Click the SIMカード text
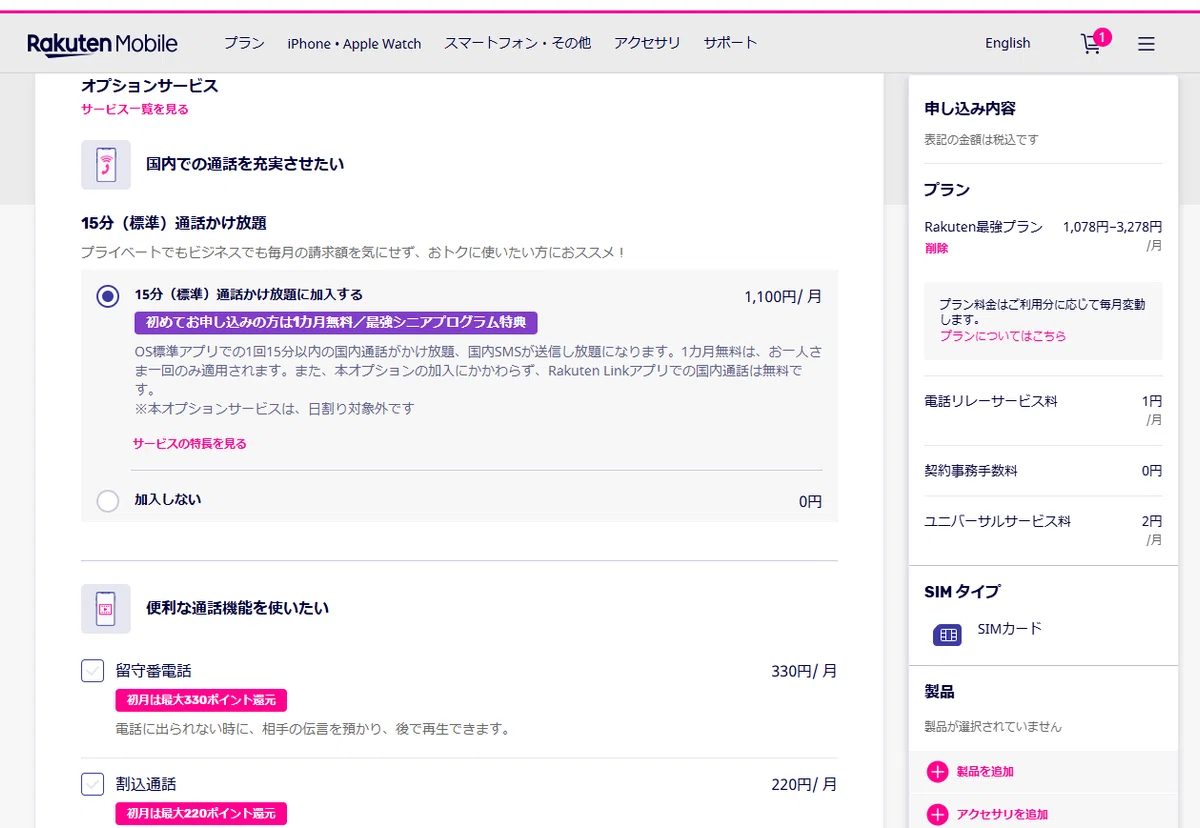This screenshot has width=1200, height=828. point(1010,629)
